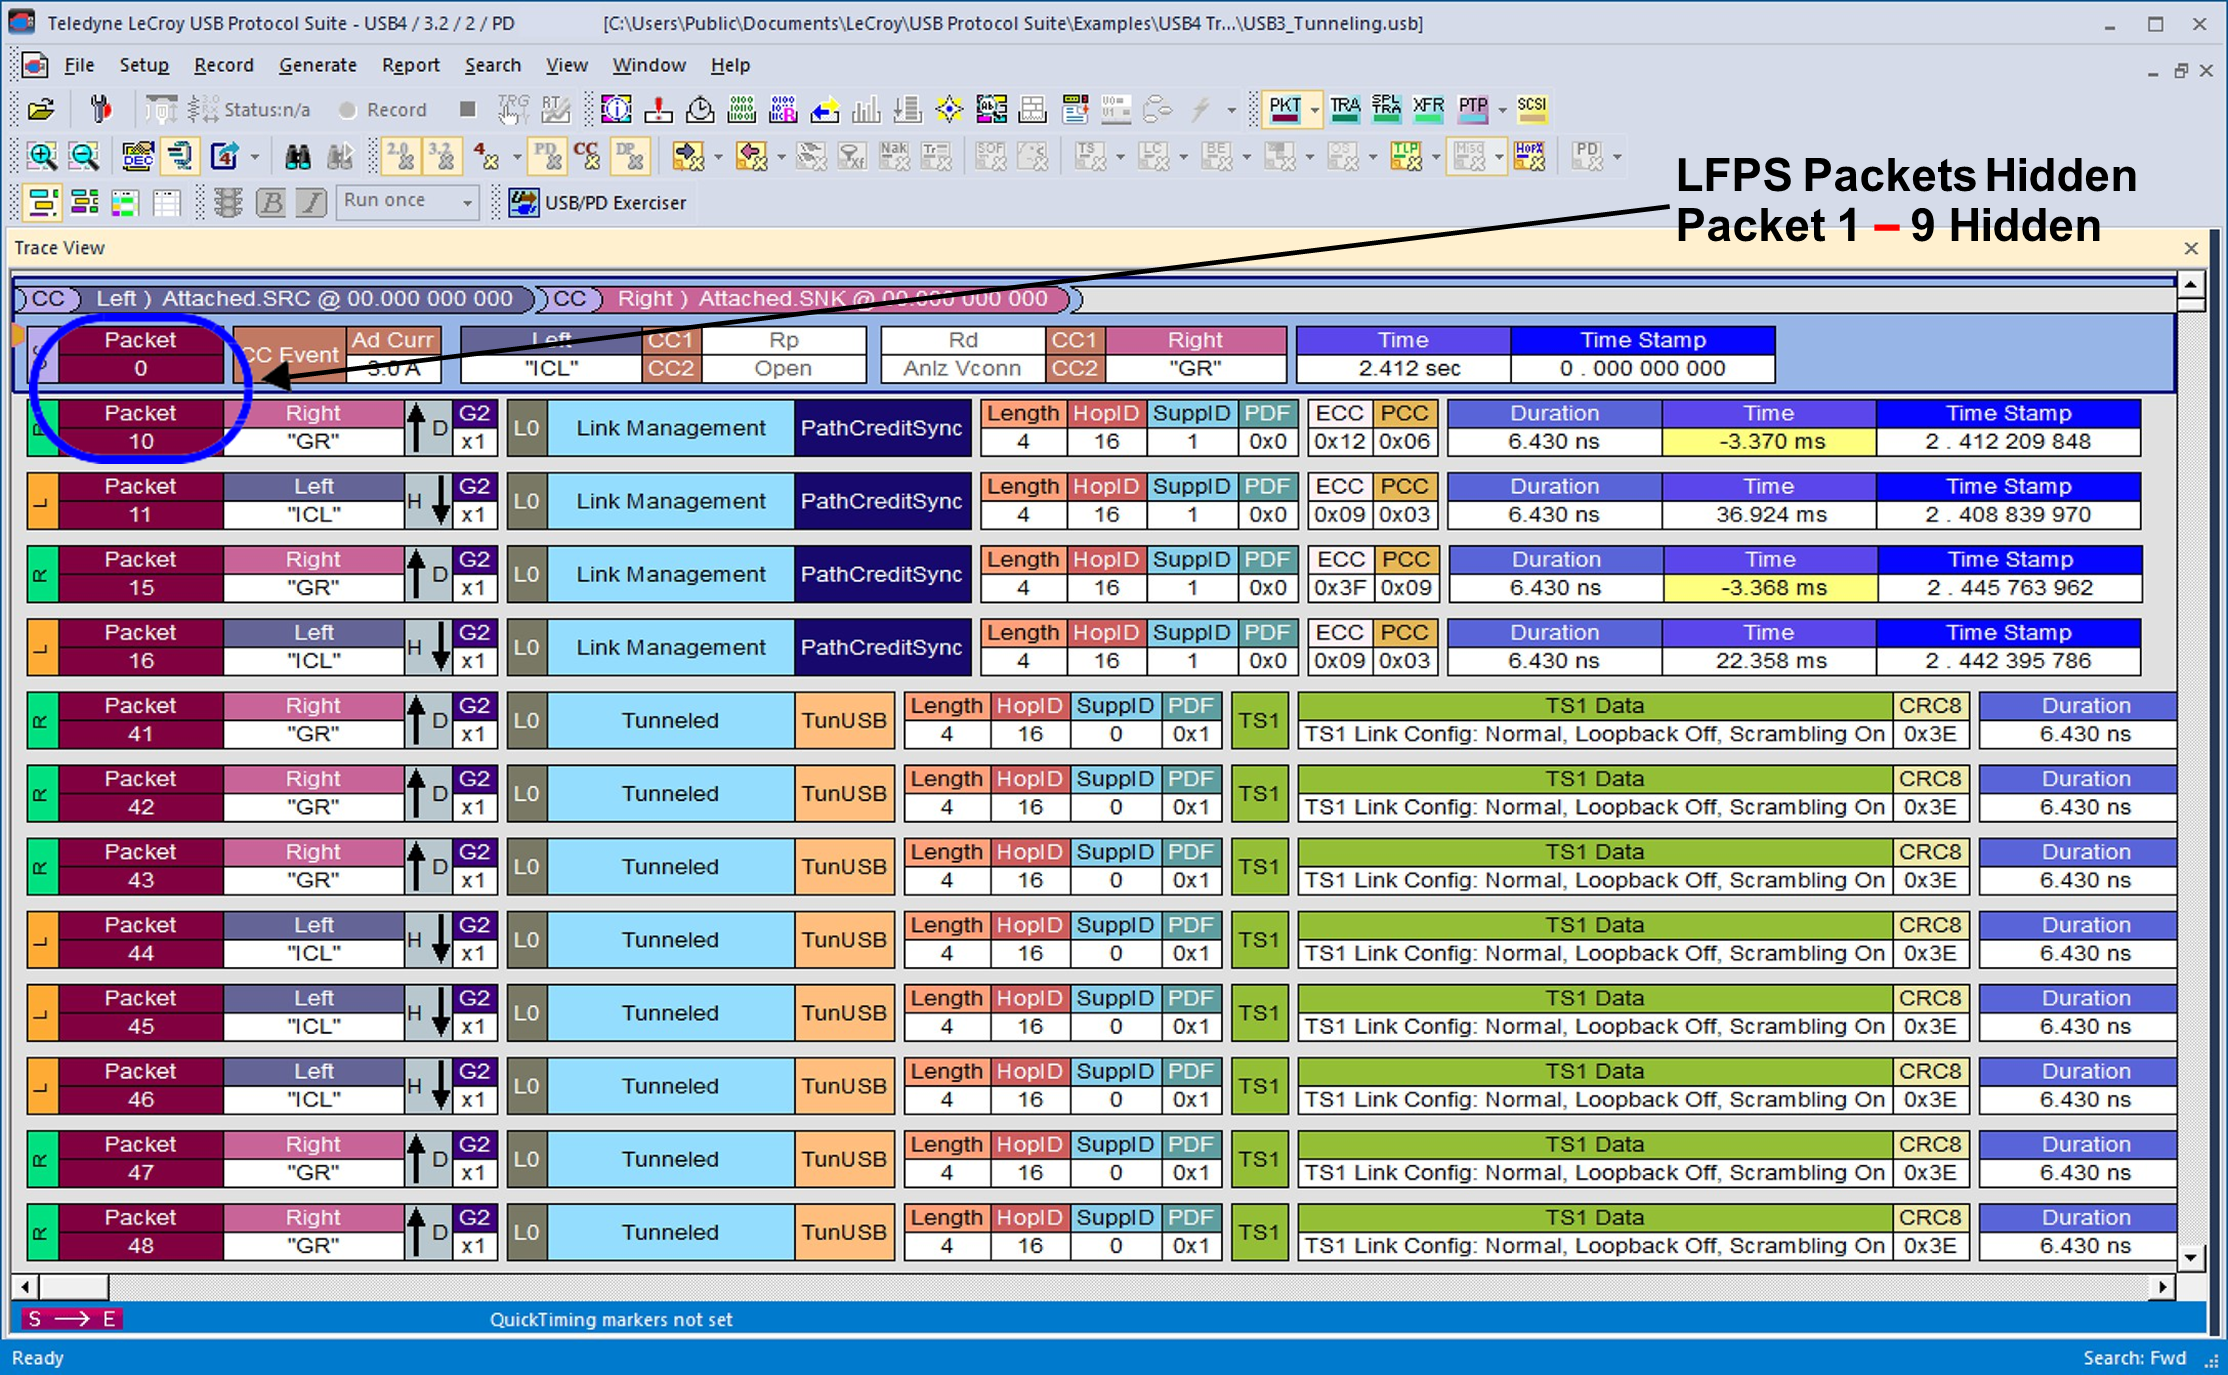Expand the PTP view dropdown arrow
This screenshot has width=2228, height=1375.
point(1502,109)
